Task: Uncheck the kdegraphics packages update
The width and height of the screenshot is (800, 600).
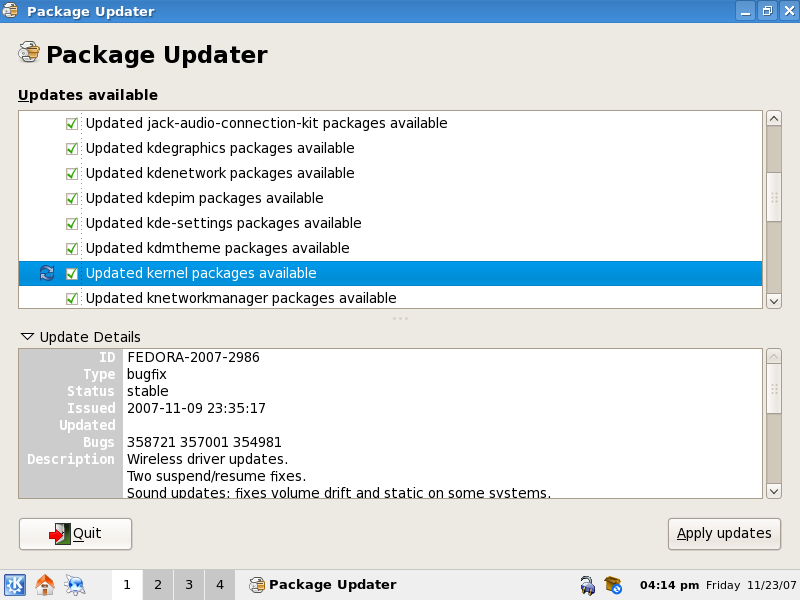Action: 72,148
